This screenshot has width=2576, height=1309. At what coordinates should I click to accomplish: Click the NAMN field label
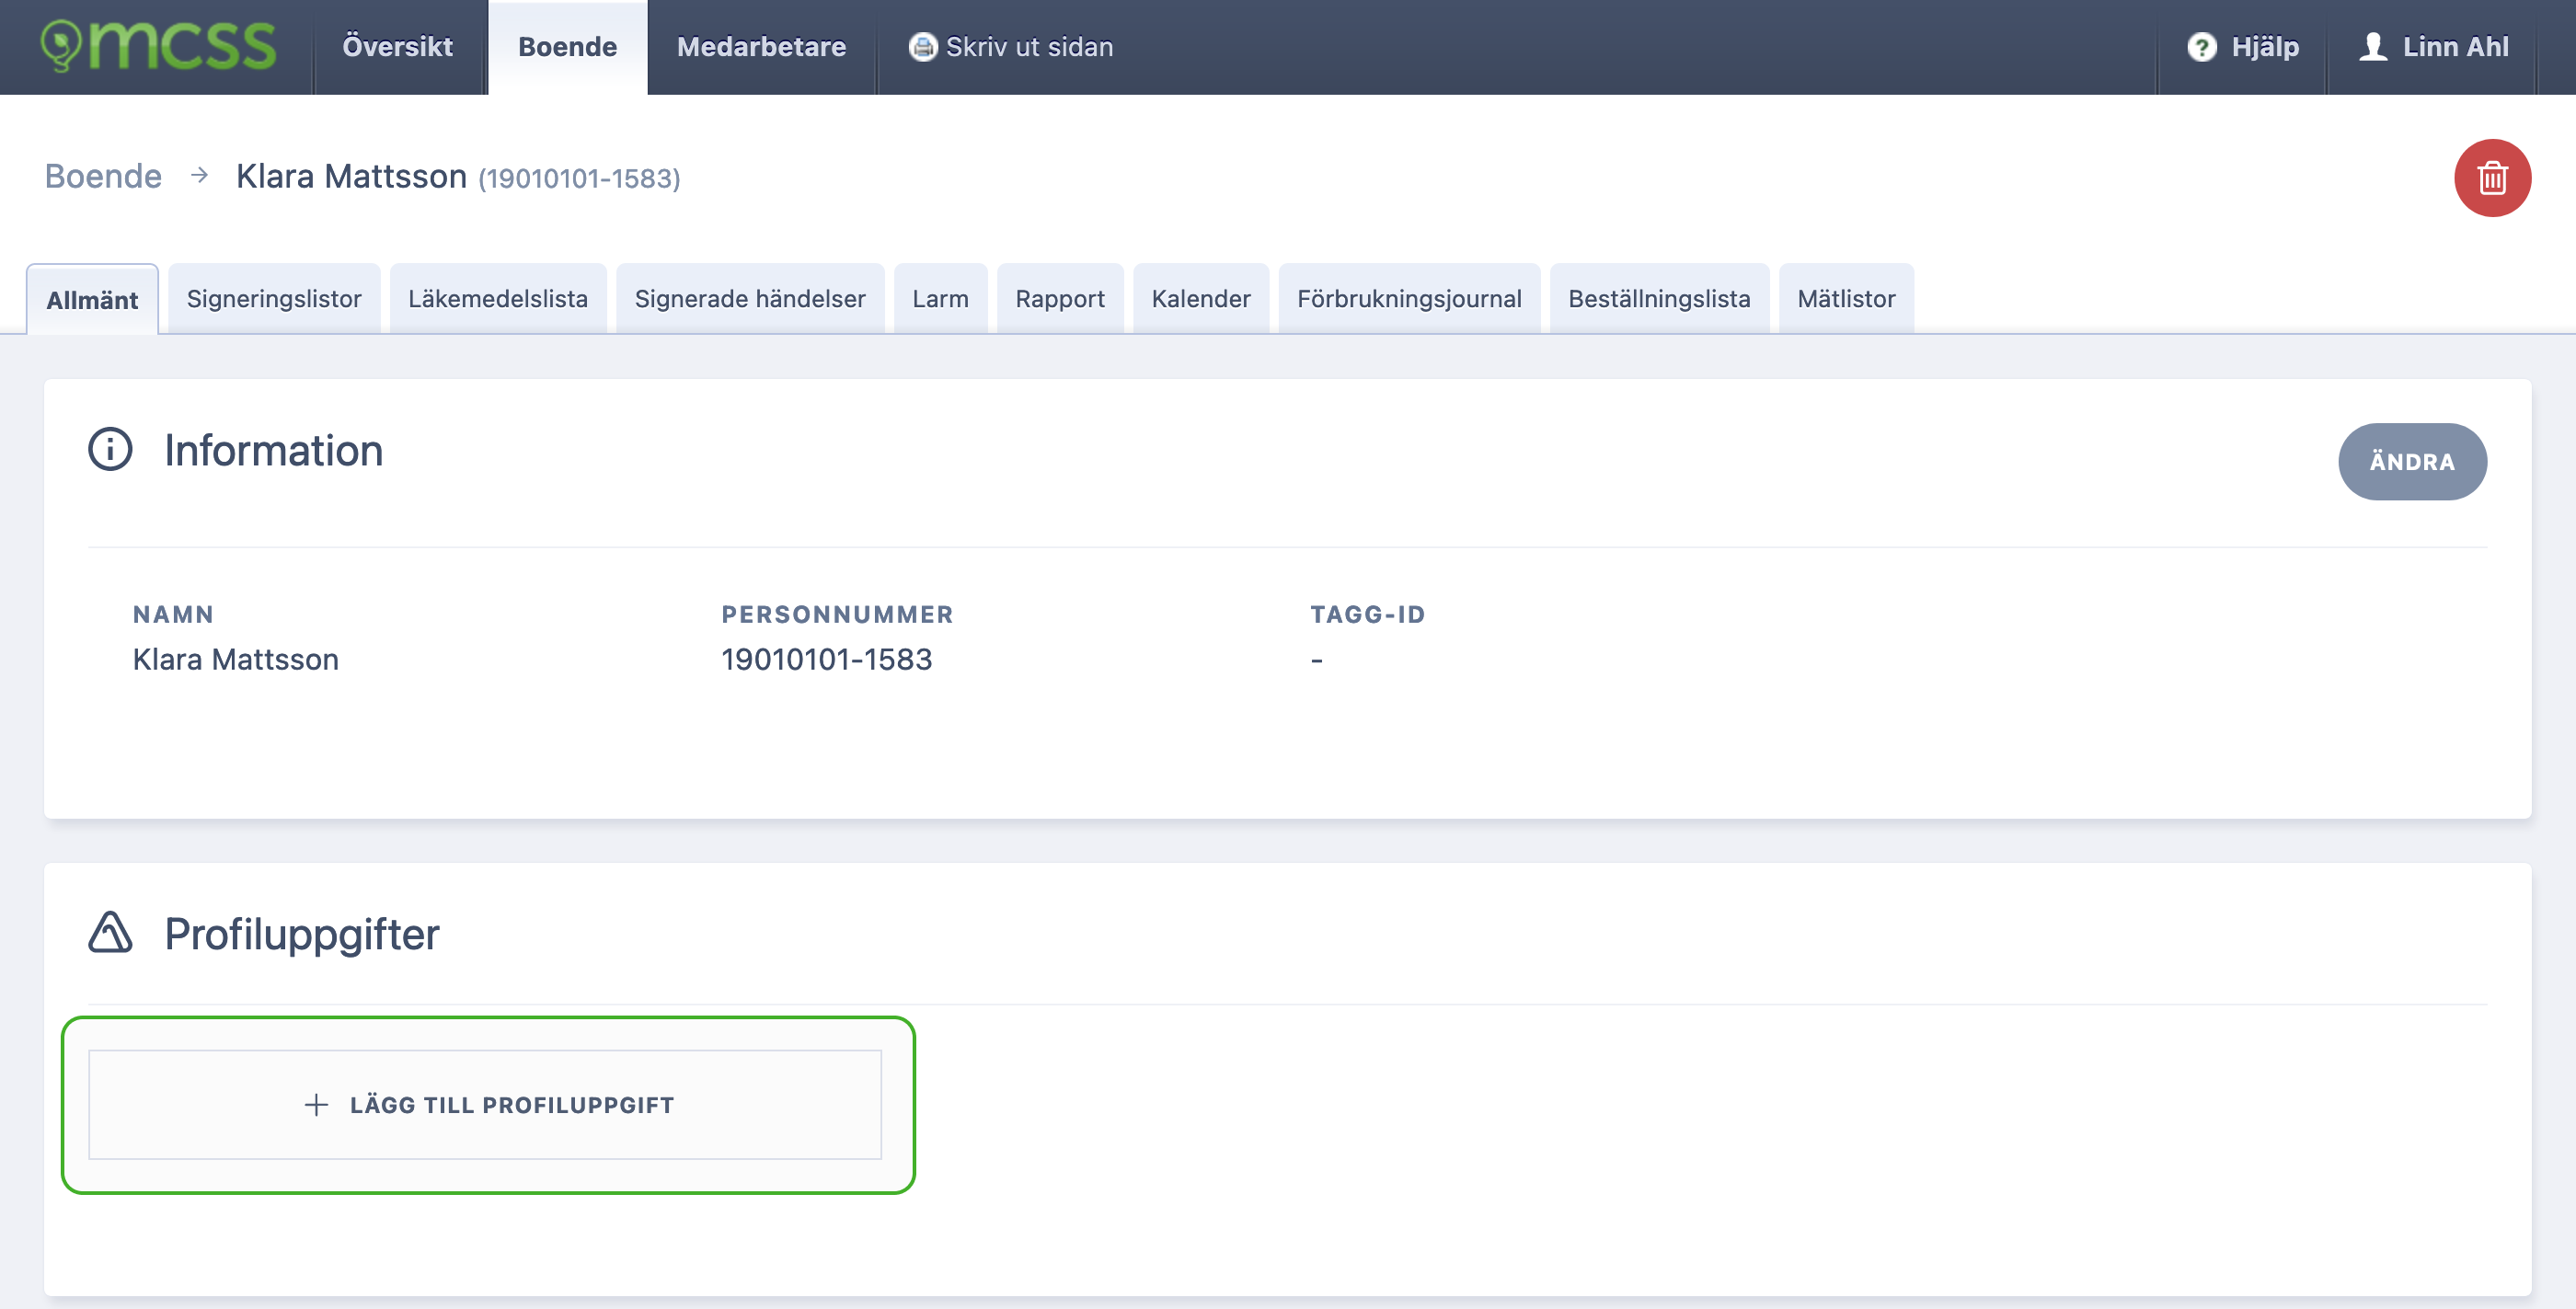[174, 614]
